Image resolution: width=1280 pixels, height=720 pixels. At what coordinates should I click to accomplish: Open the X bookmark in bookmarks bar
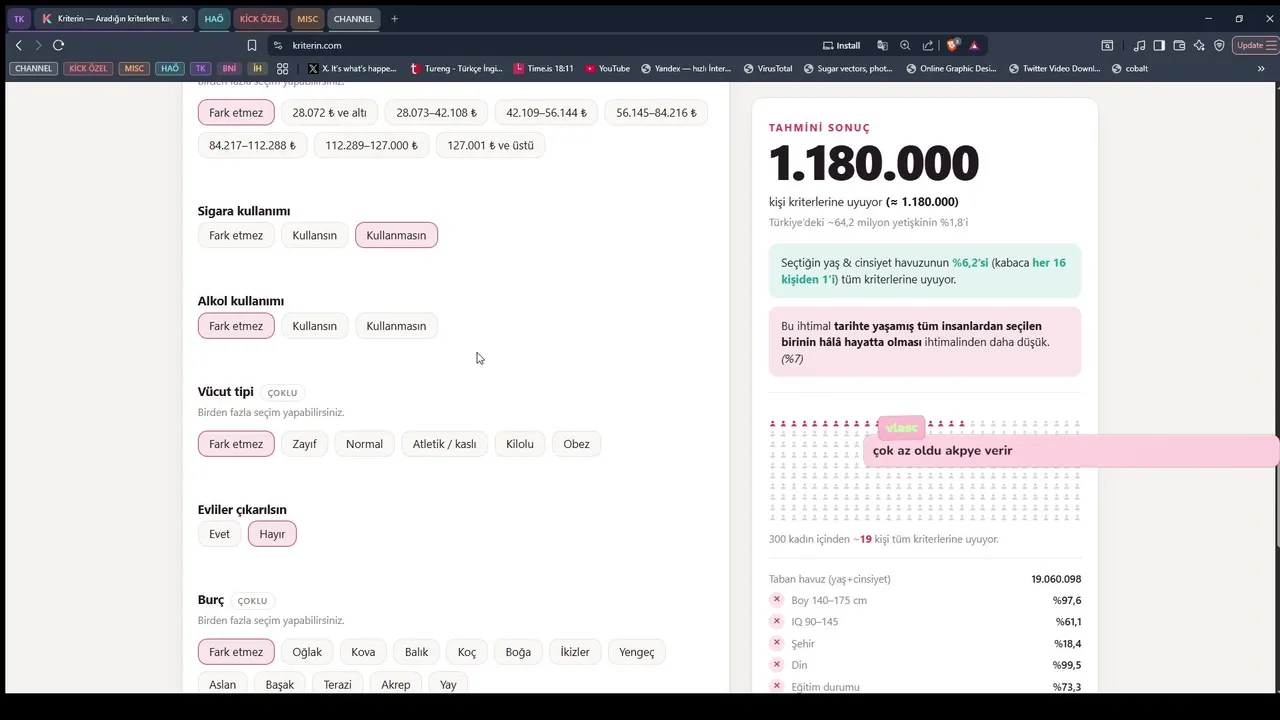352,69
